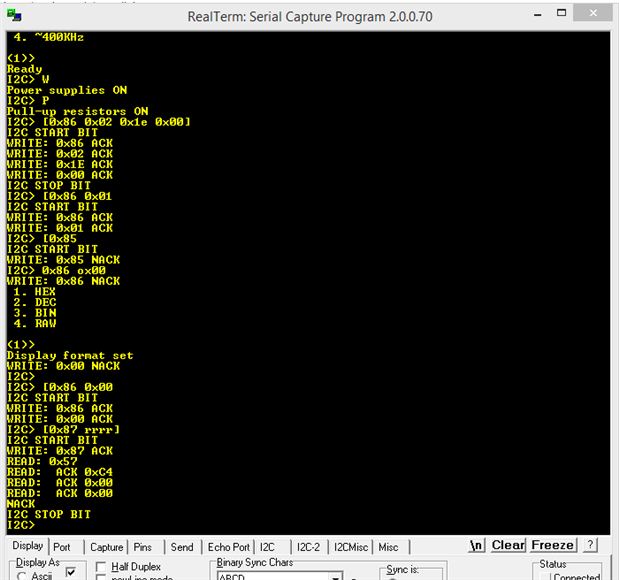Viewport: 619px width, 580px height.
Task: Click the 'WRITE: 0x87 ACK' terminal line
Action: click(x=60, y=451)
